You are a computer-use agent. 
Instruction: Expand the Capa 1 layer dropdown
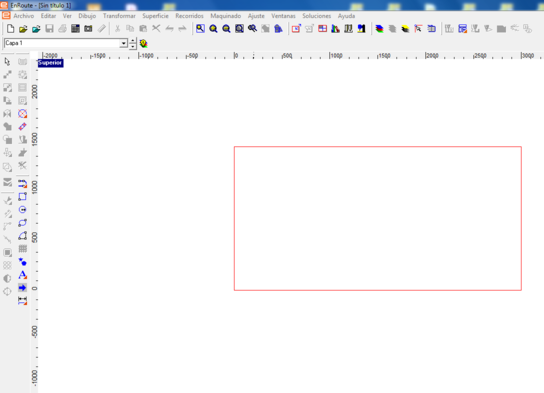click(124, 43)
